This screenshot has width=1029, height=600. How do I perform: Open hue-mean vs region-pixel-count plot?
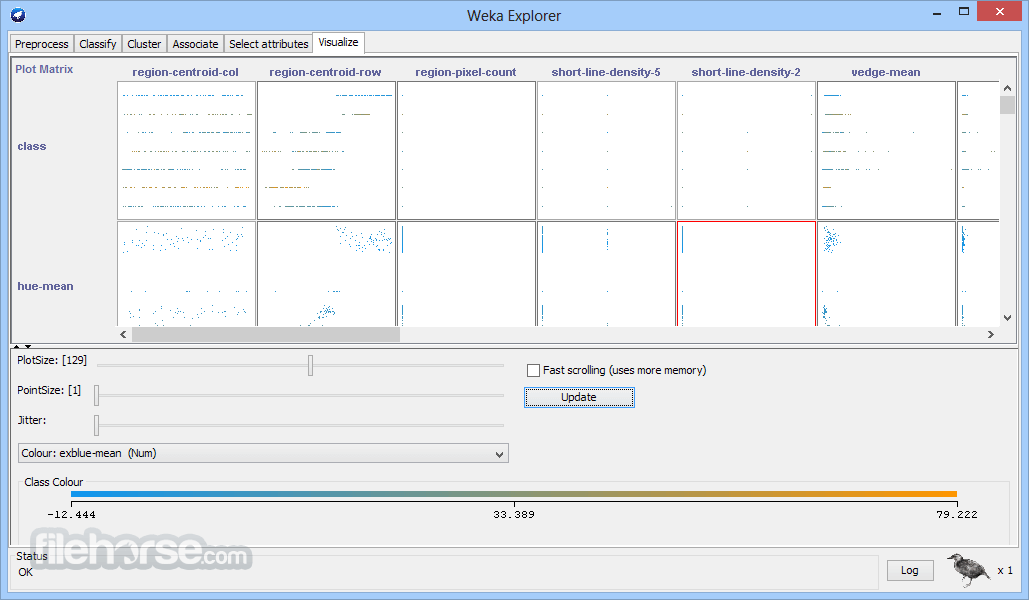(x=466, y=274)
